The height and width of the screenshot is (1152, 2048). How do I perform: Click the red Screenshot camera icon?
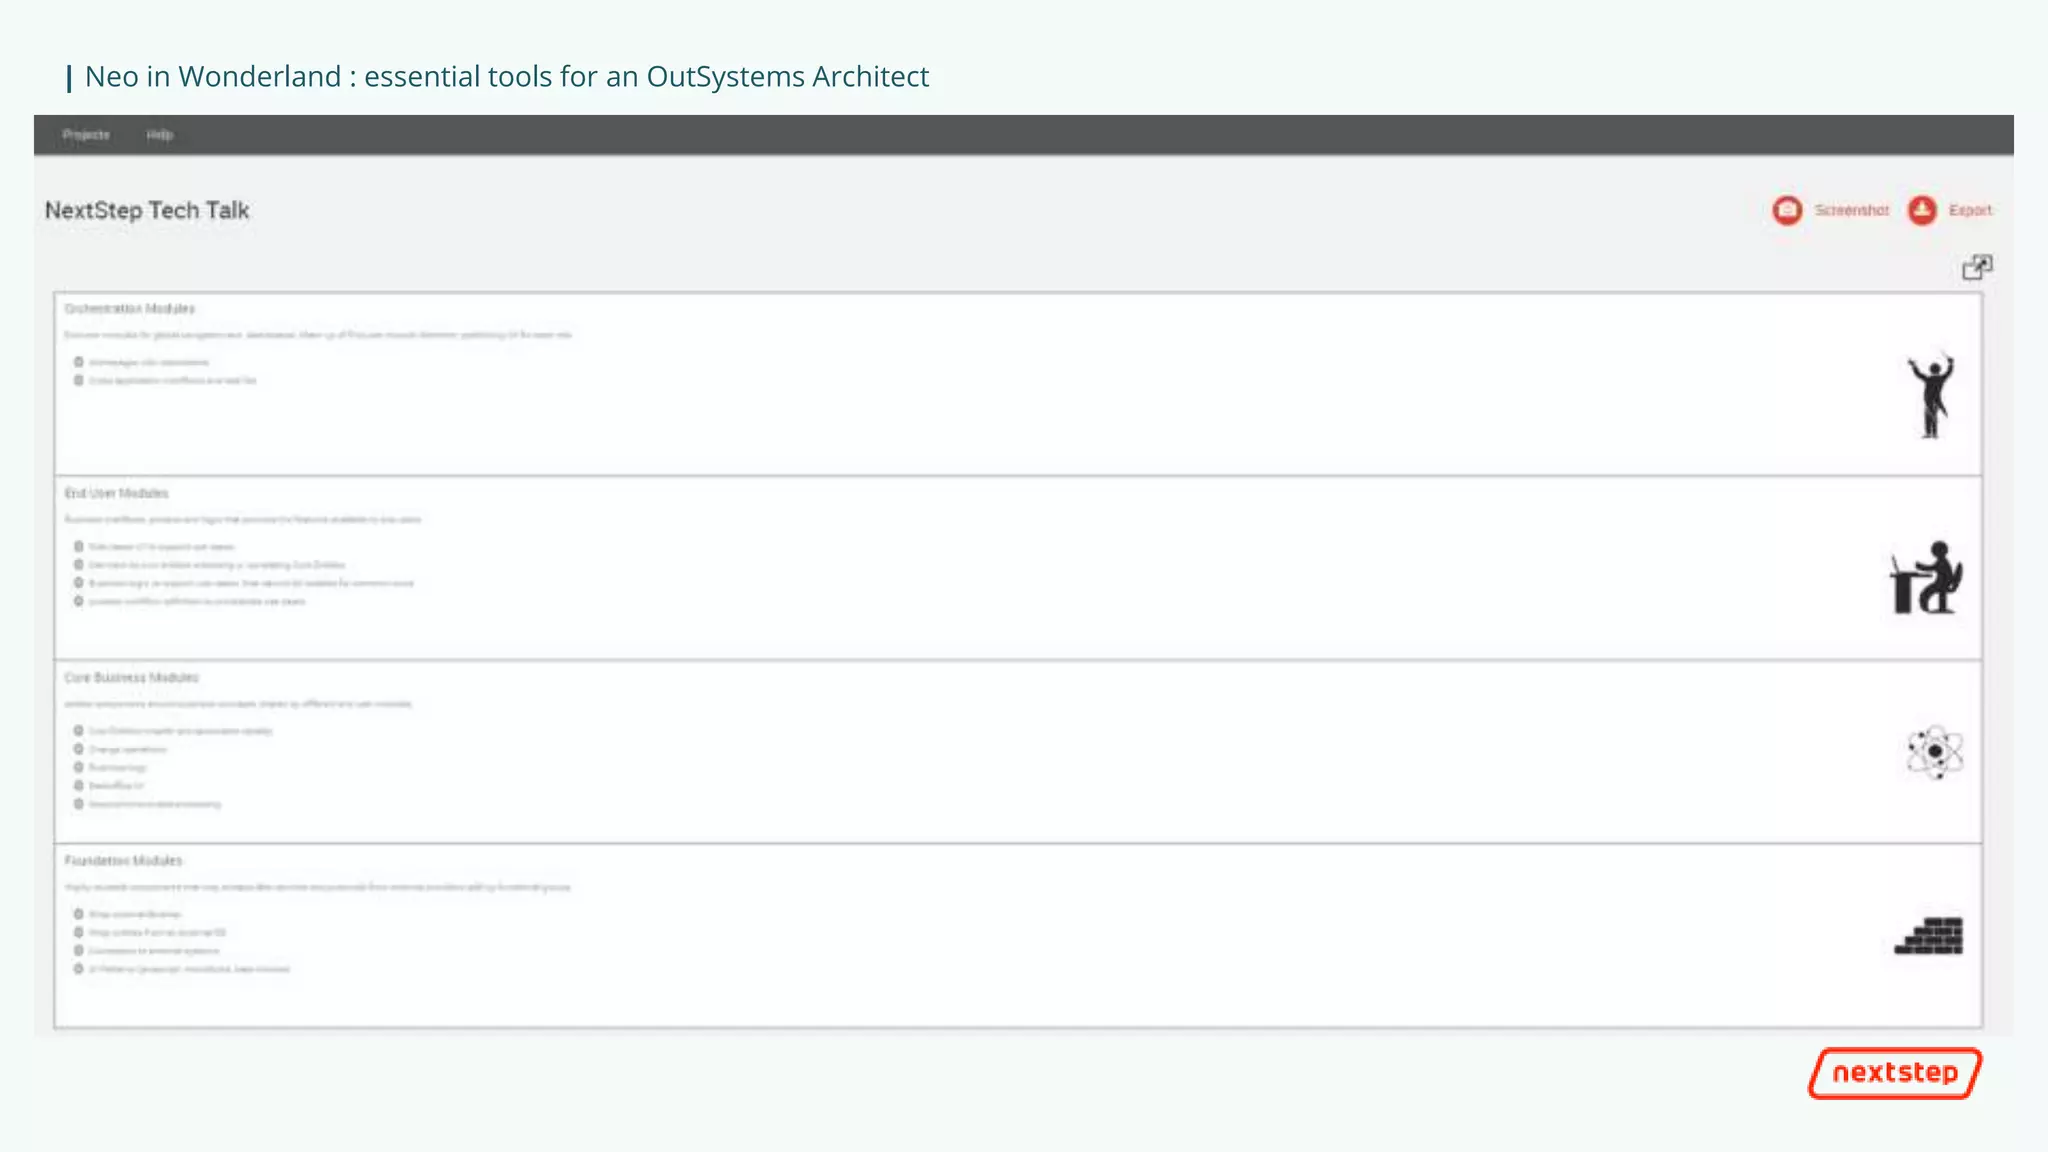click(x=1787, y=210)
